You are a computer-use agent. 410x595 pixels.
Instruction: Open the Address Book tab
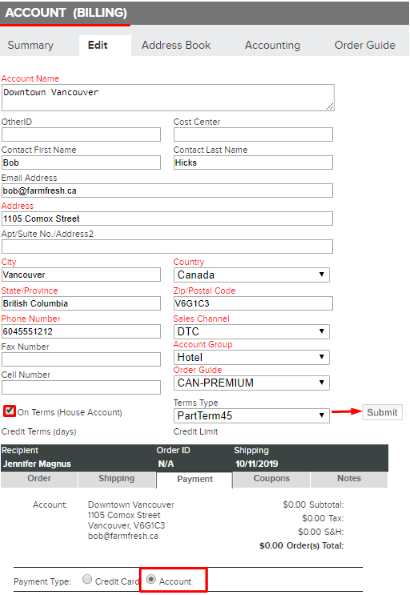click(176, 45)
